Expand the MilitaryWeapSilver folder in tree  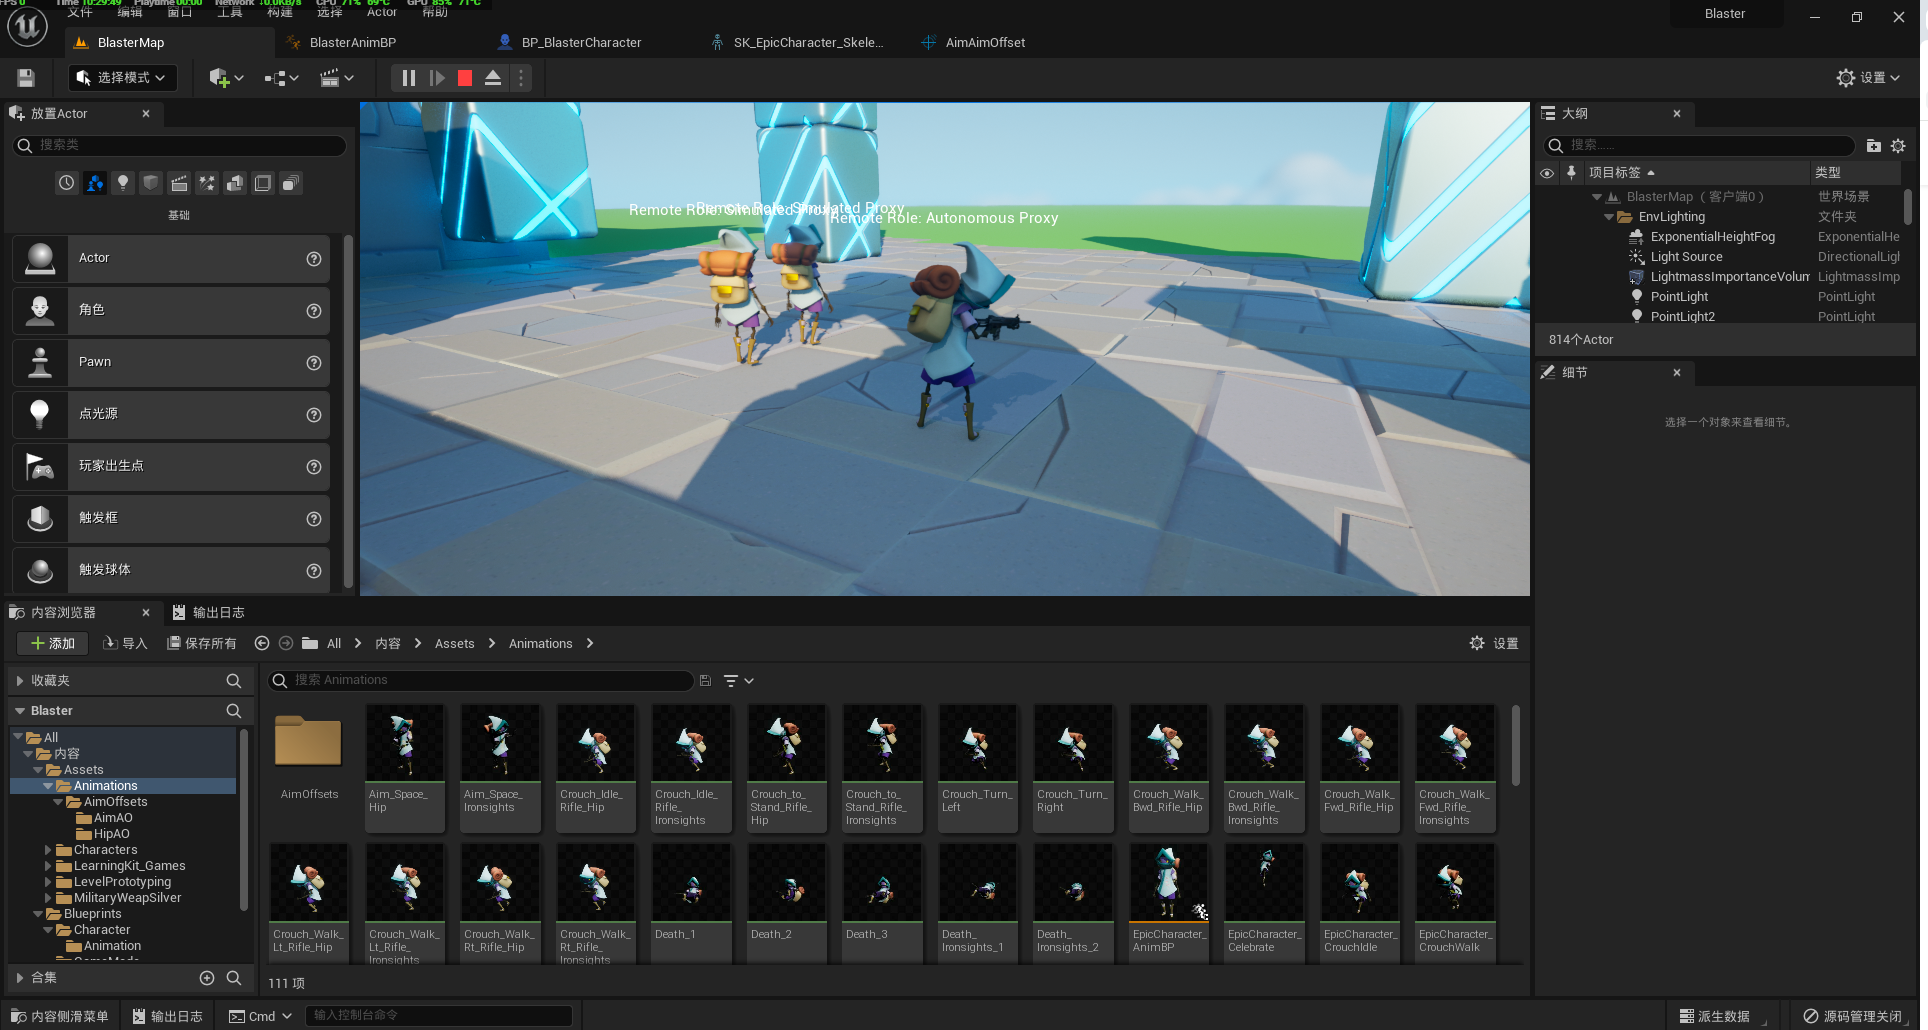point(47,898)
